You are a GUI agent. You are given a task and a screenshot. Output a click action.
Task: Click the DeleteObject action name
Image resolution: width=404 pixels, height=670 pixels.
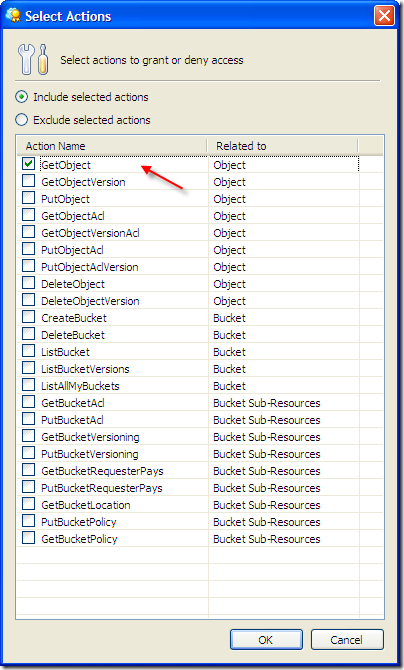(x=73, y=284)
